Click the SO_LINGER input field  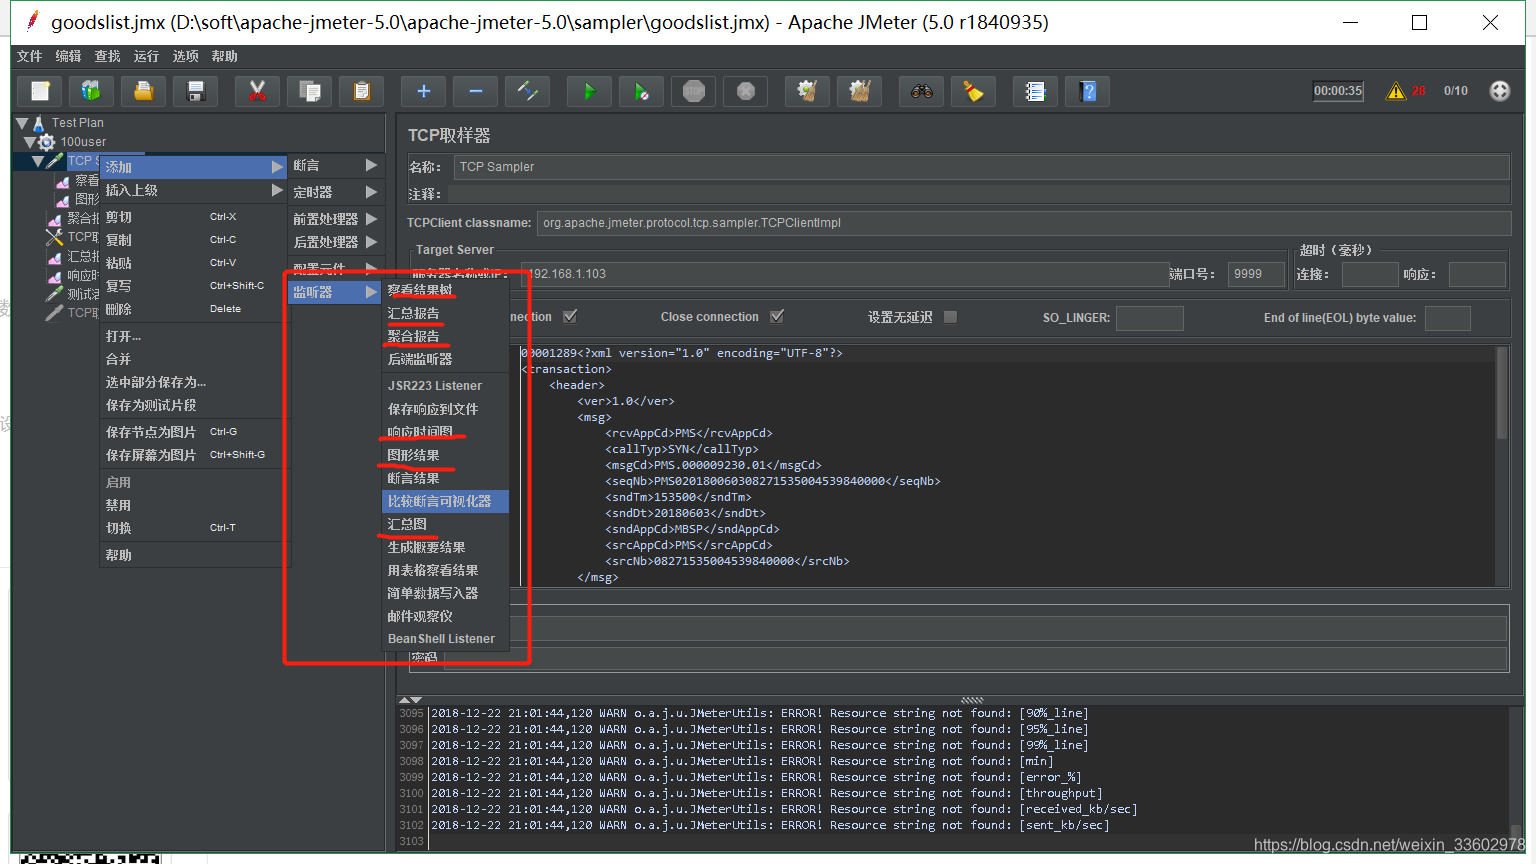tap(1149, 318)
